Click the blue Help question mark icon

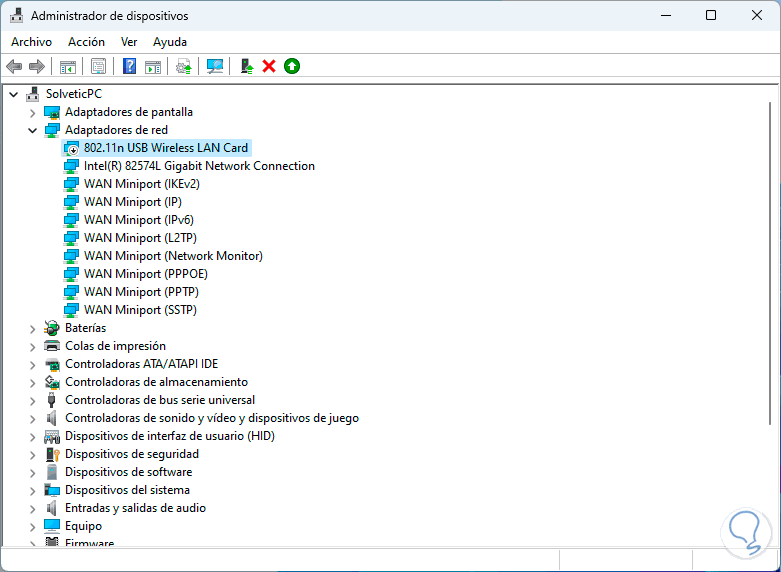point(129,66)
